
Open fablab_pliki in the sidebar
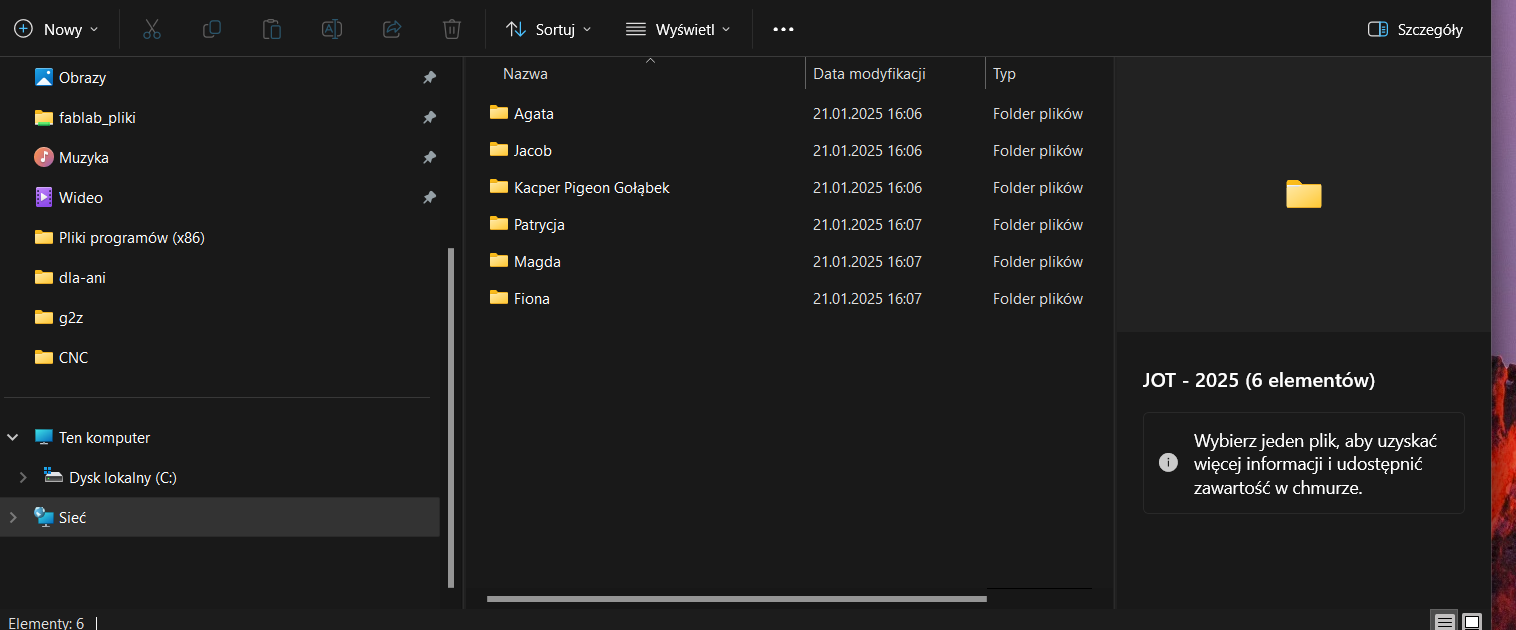[x=97, y=118]
